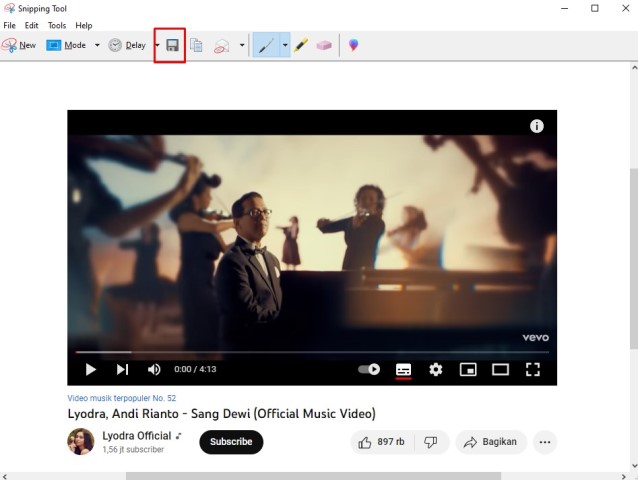Click the vertical scrollbar down arrow
Image resolution: width=638 pixels, height=480 pixels.
click(x=634, y=465)
